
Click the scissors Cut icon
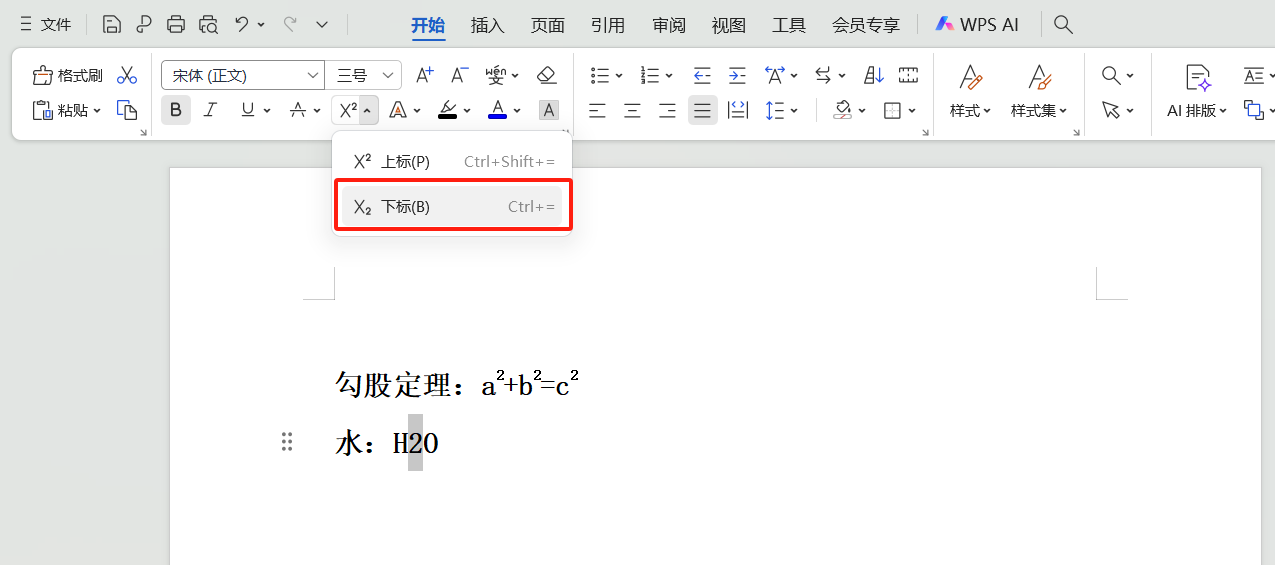coord(127,76)
